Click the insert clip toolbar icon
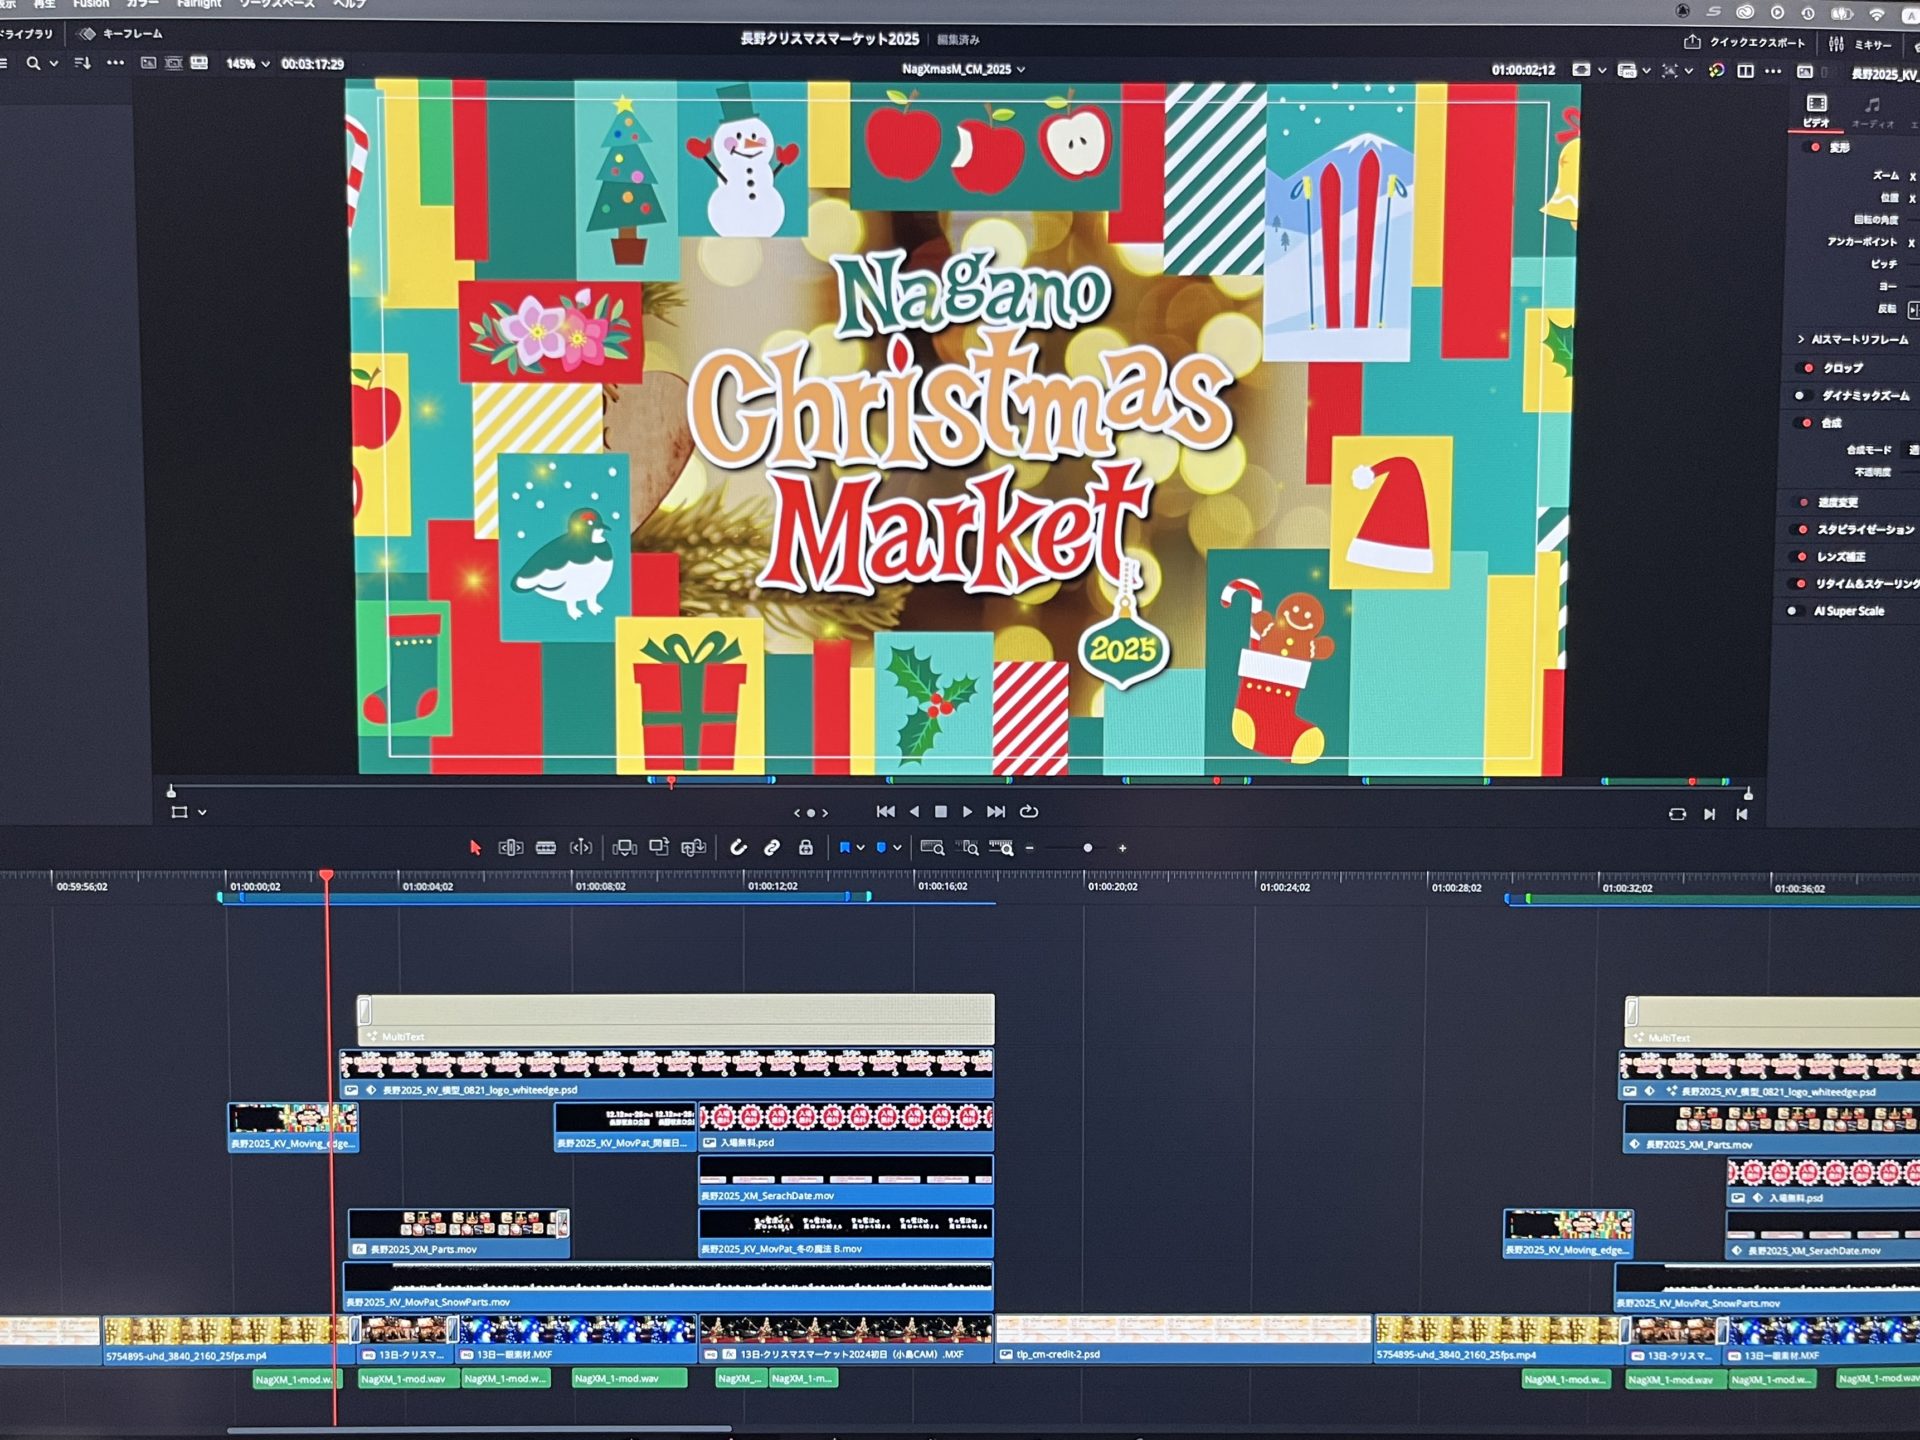 tap(625, 848)
